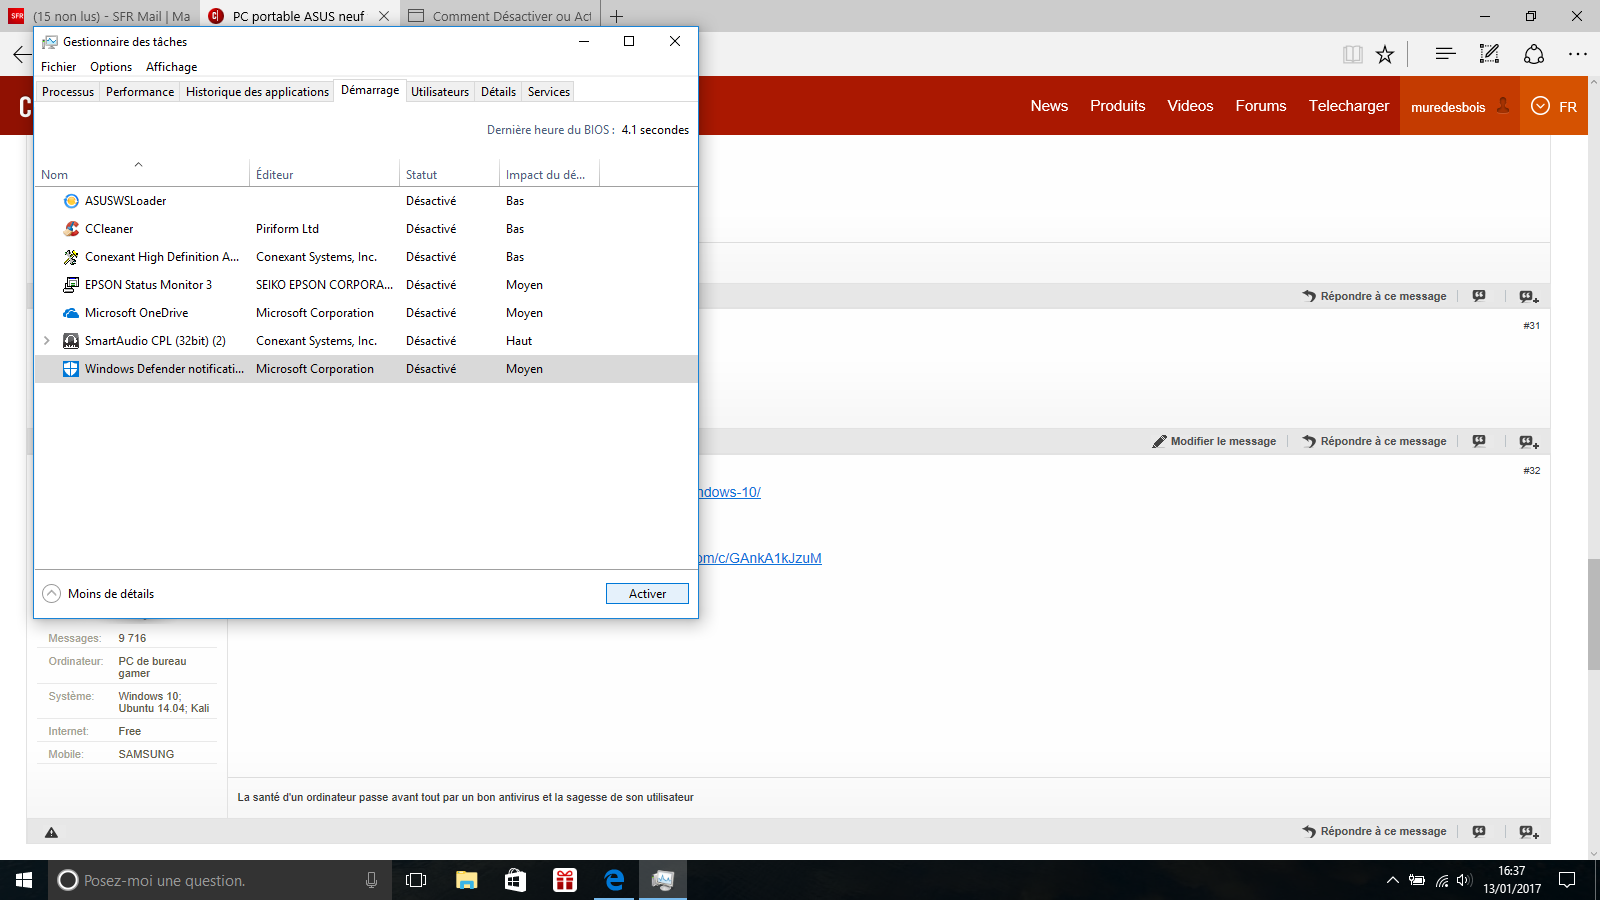Add page to favorites with star icon
The height and width of the screenshot is (900, 1600).
1385,54
